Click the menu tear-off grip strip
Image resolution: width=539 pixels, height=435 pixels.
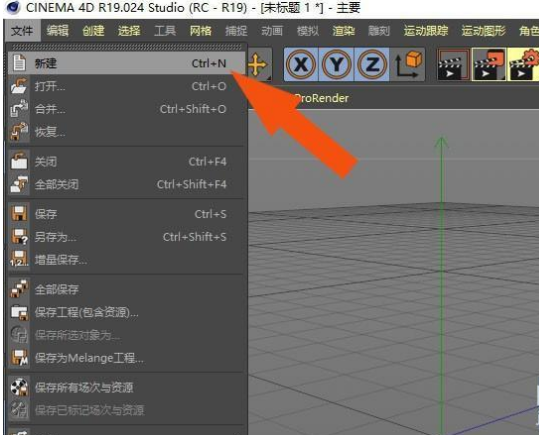126,47
